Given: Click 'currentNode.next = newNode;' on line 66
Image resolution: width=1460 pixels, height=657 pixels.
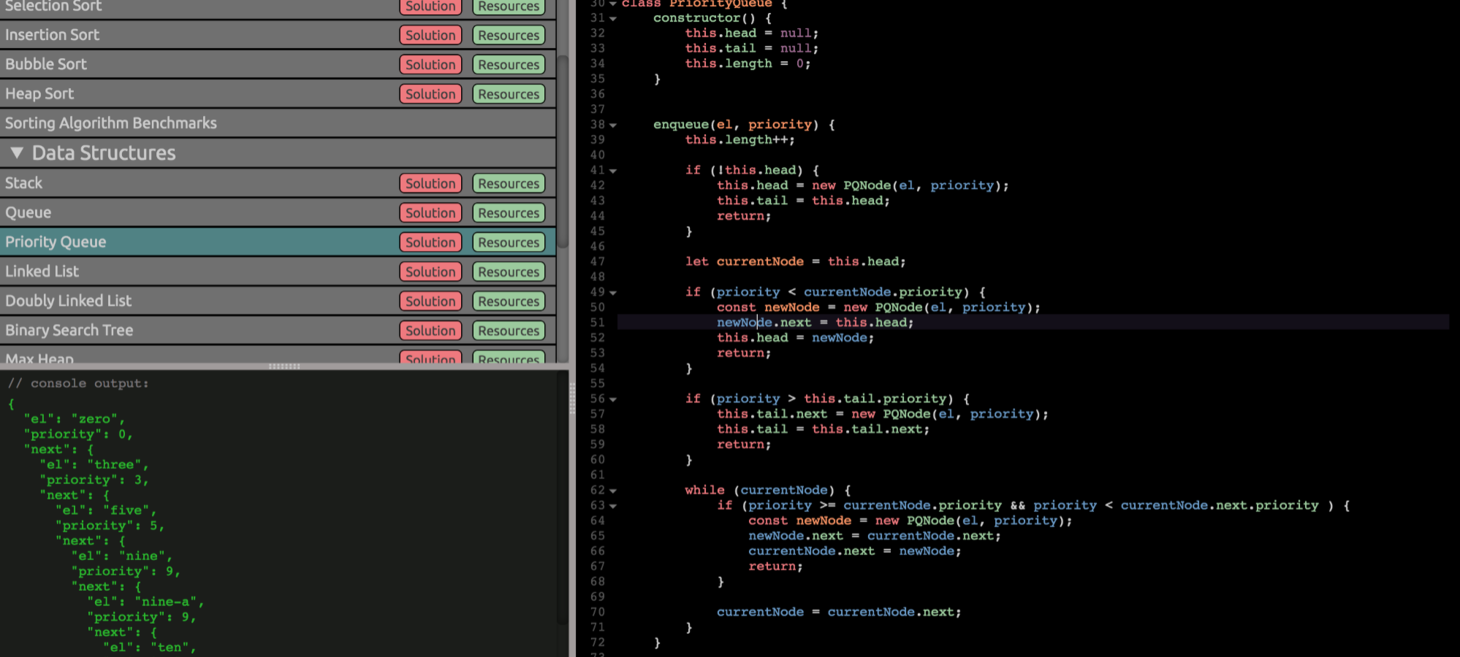Looking at the screenshot, I should [855, 551].
